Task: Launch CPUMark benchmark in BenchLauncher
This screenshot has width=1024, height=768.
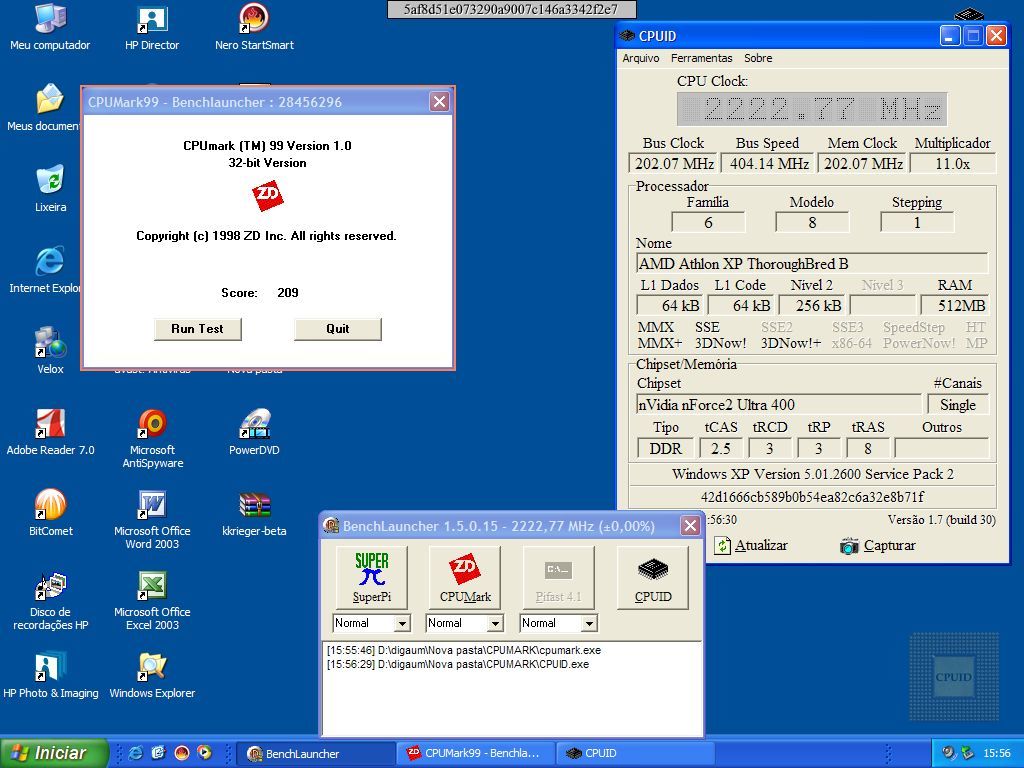Action: pyautogui.click(x=465, y=577)
